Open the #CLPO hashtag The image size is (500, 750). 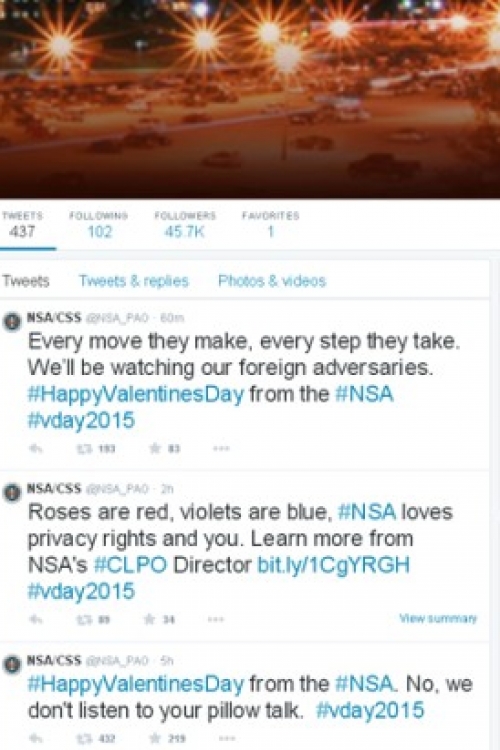131,565
